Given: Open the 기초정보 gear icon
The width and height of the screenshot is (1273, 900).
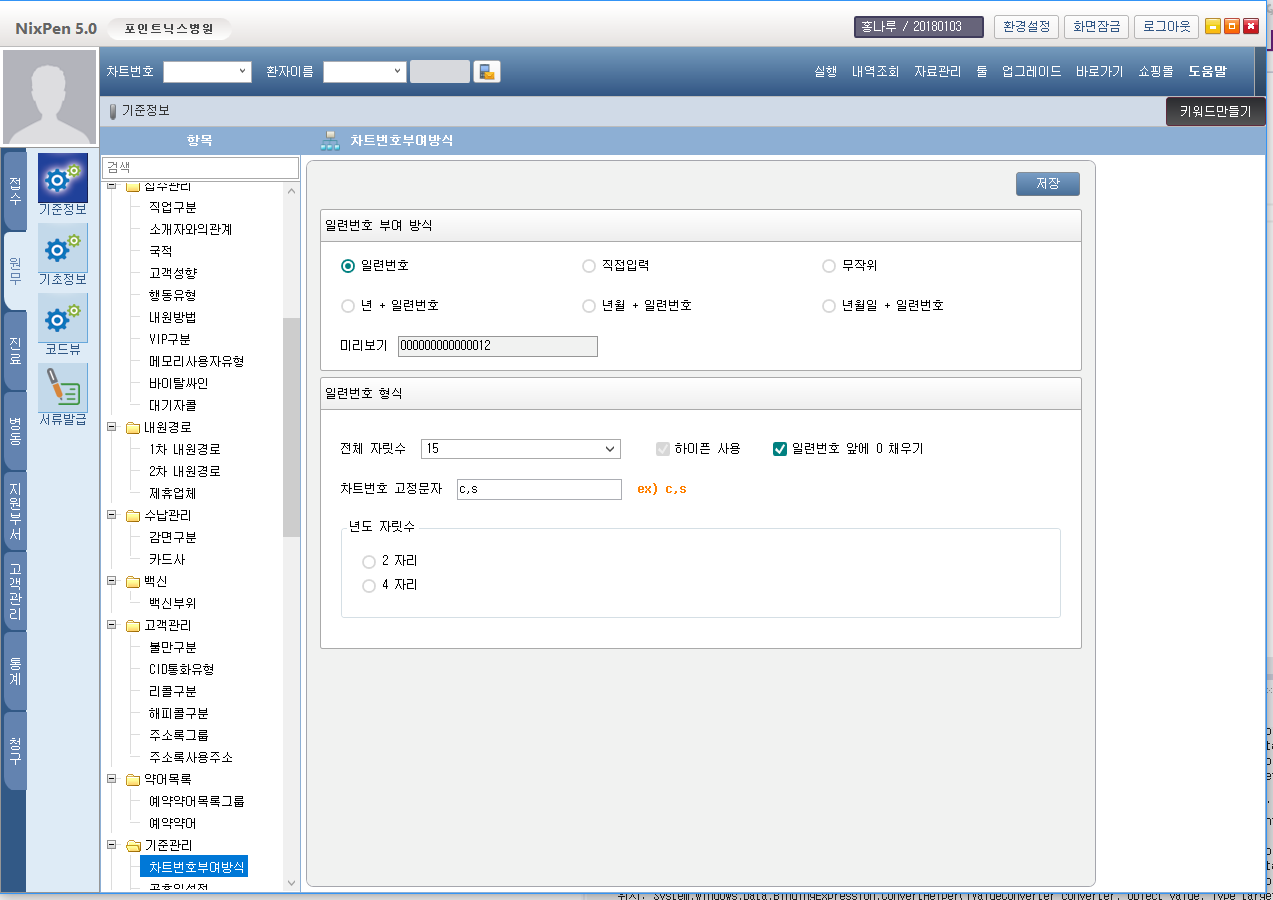Looking at the screenshot, I should (63, 248).
